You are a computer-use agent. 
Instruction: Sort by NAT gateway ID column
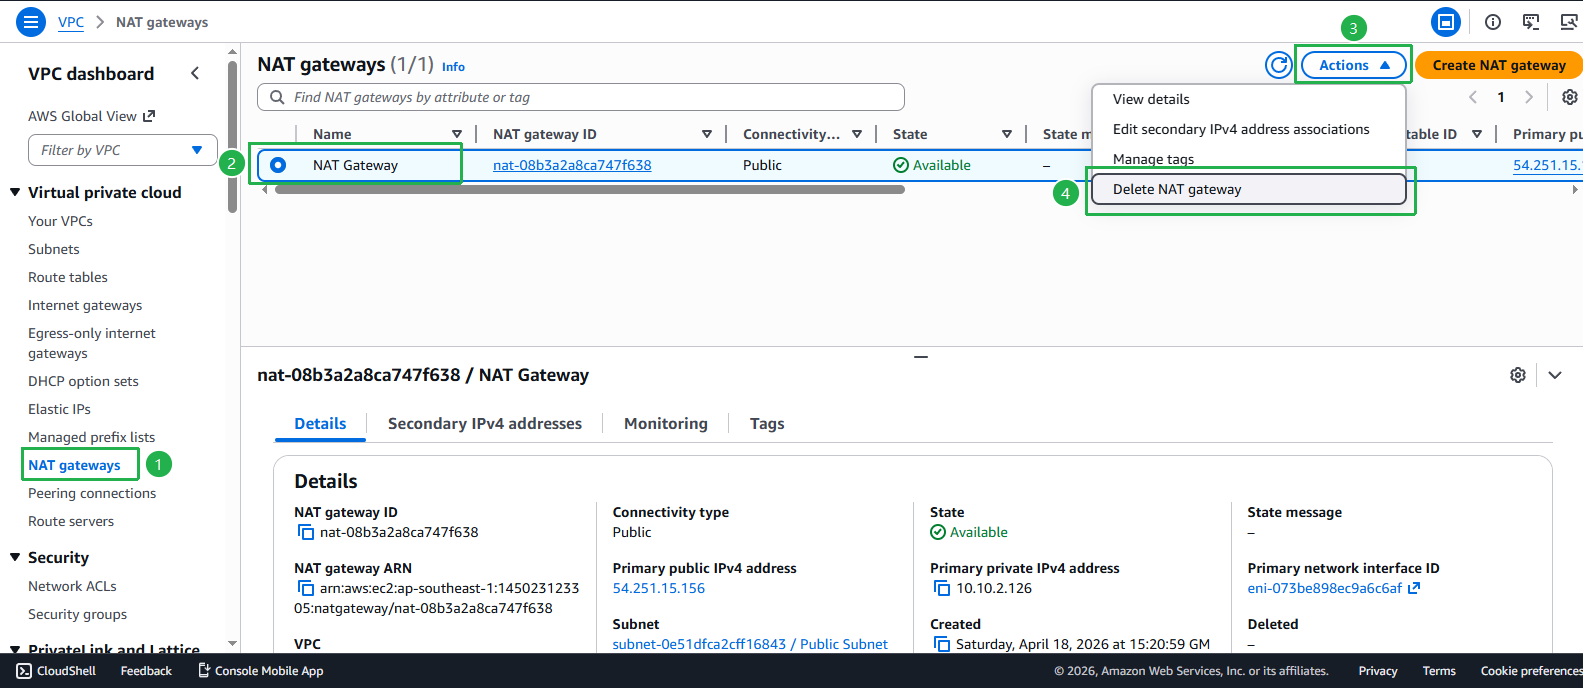pos(707,134)
